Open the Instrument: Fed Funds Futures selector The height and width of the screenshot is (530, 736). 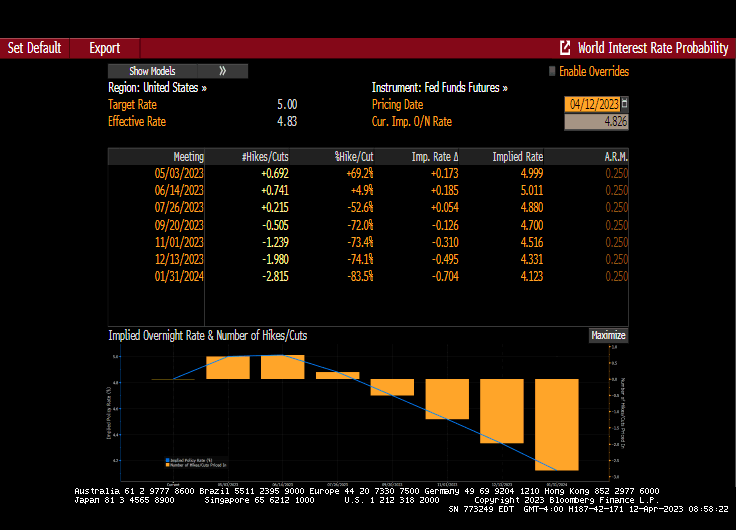click(x=439, y=88)
